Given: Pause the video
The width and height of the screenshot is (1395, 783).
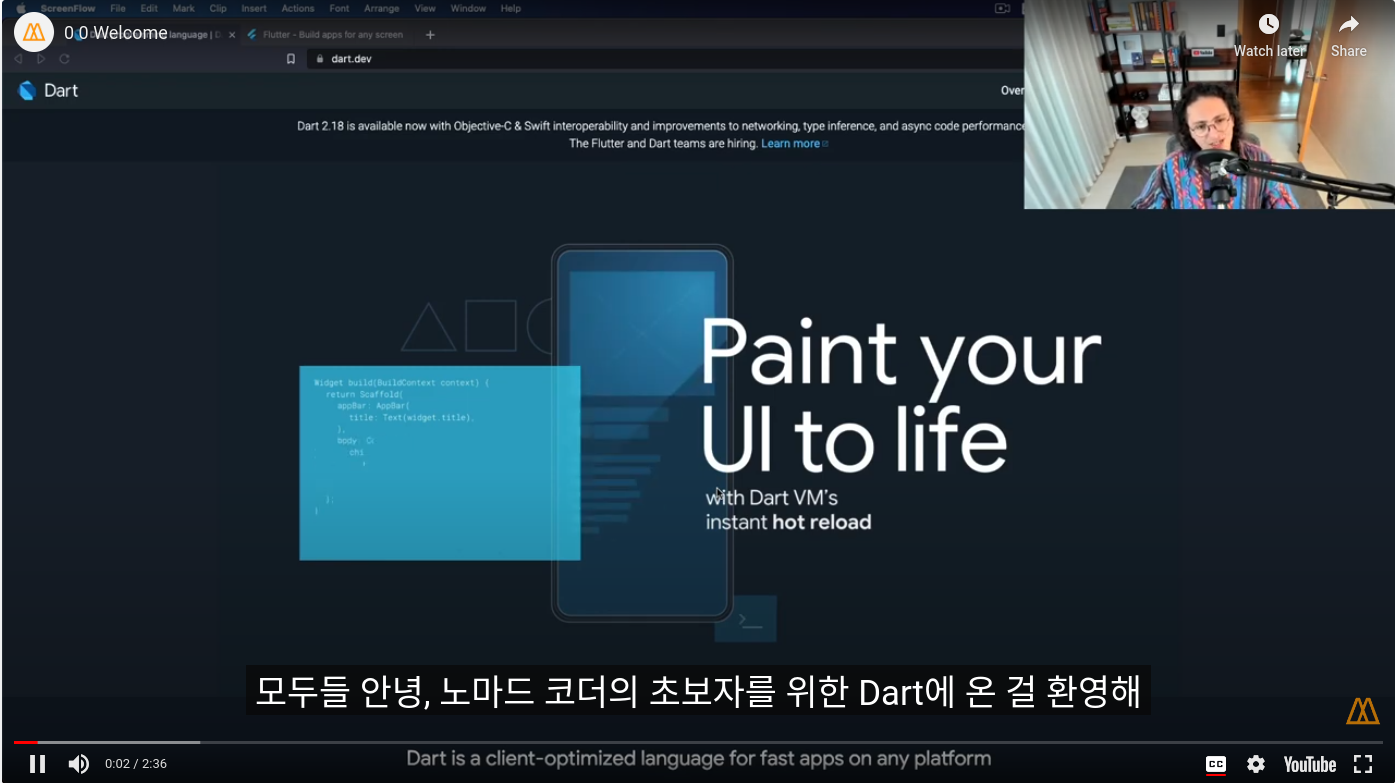Looking at the screenshot, I should click(x=37, y=764).
